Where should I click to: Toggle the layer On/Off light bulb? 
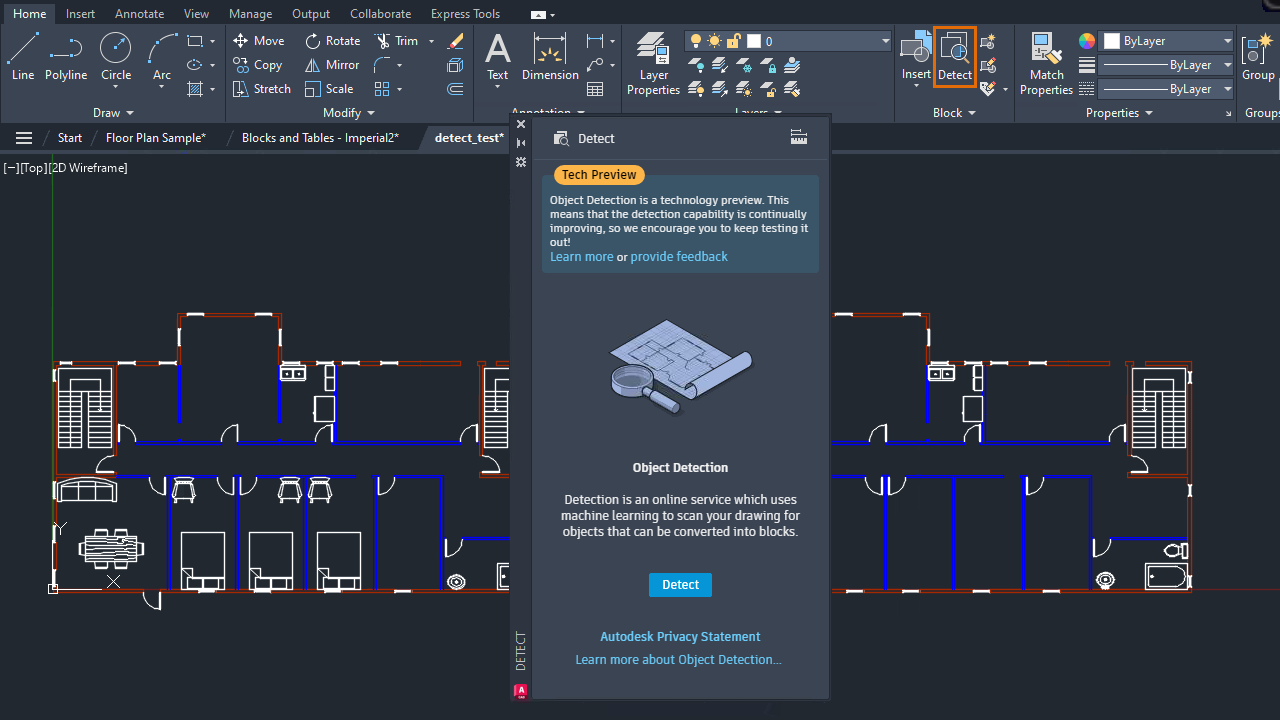coord(696,41)
